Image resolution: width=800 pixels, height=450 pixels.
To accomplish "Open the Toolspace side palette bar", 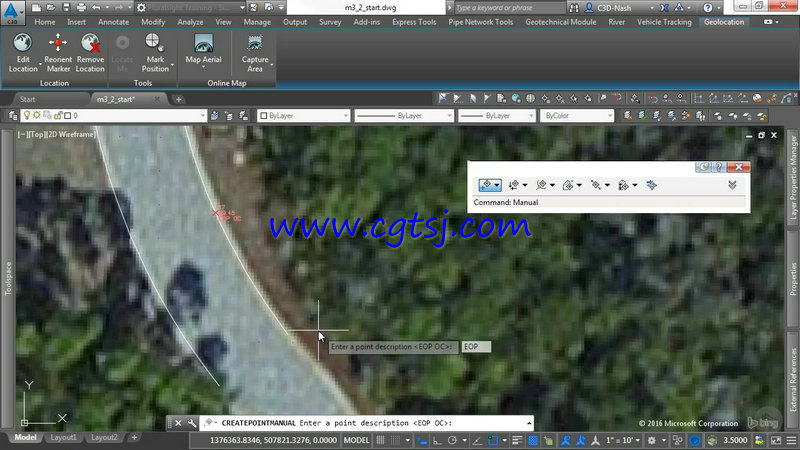I will (8, 279).
